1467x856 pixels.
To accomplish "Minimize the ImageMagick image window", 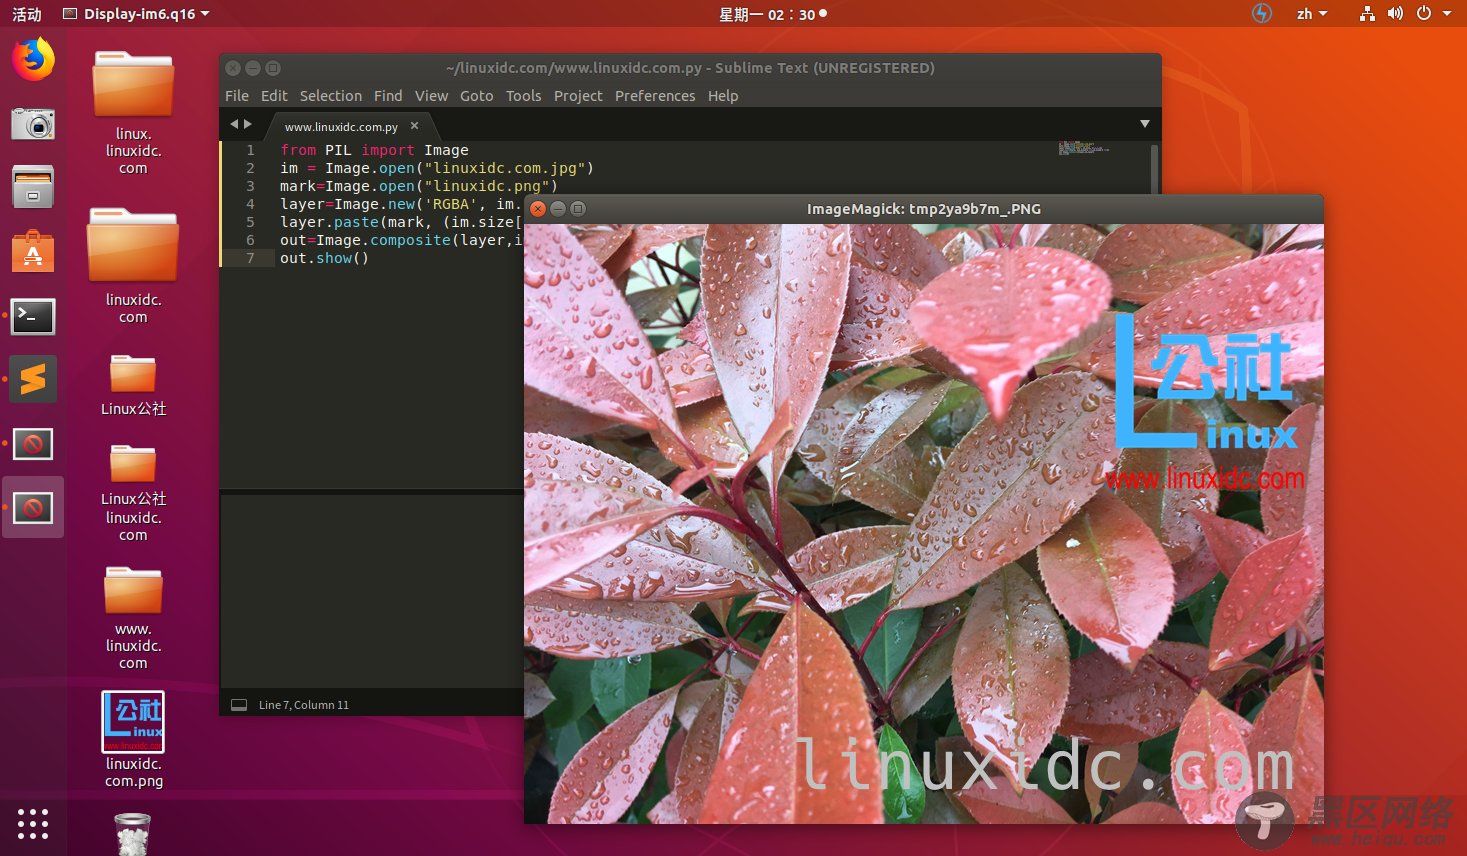I will [x=558, y=209].
